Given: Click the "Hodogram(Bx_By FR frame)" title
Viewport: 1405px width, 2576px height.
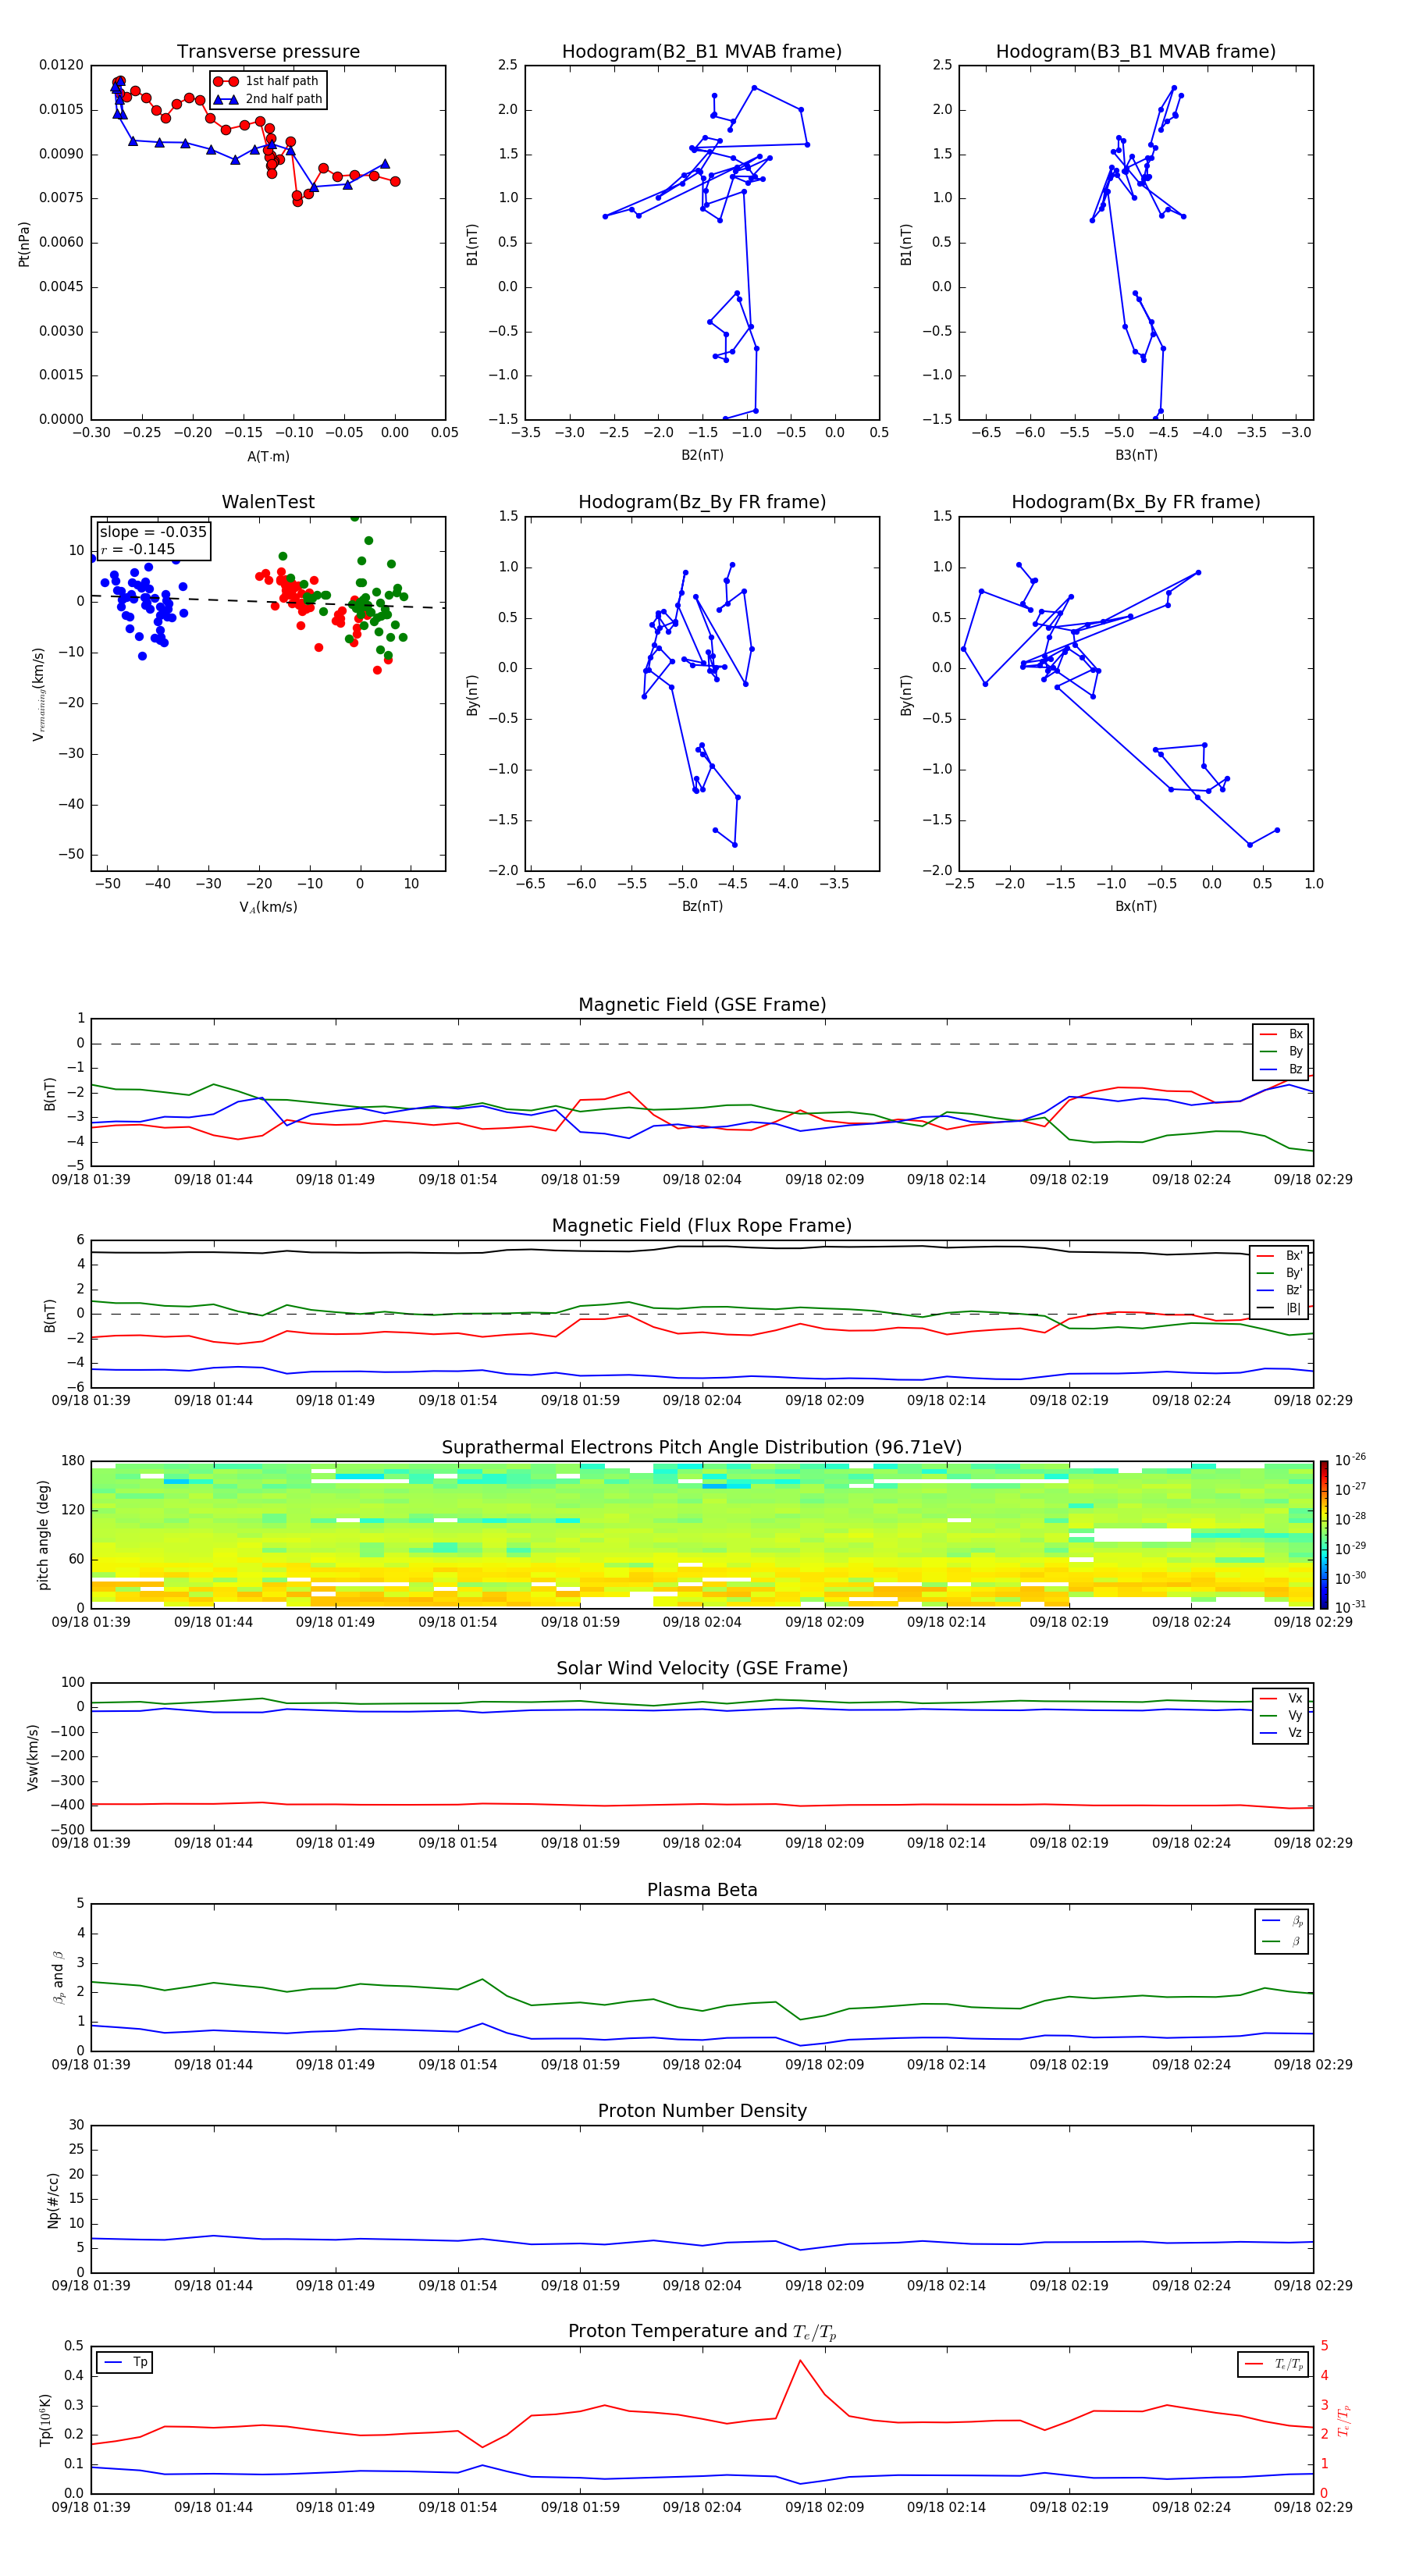Looking at the screenshot, I should coord(1136,502).
